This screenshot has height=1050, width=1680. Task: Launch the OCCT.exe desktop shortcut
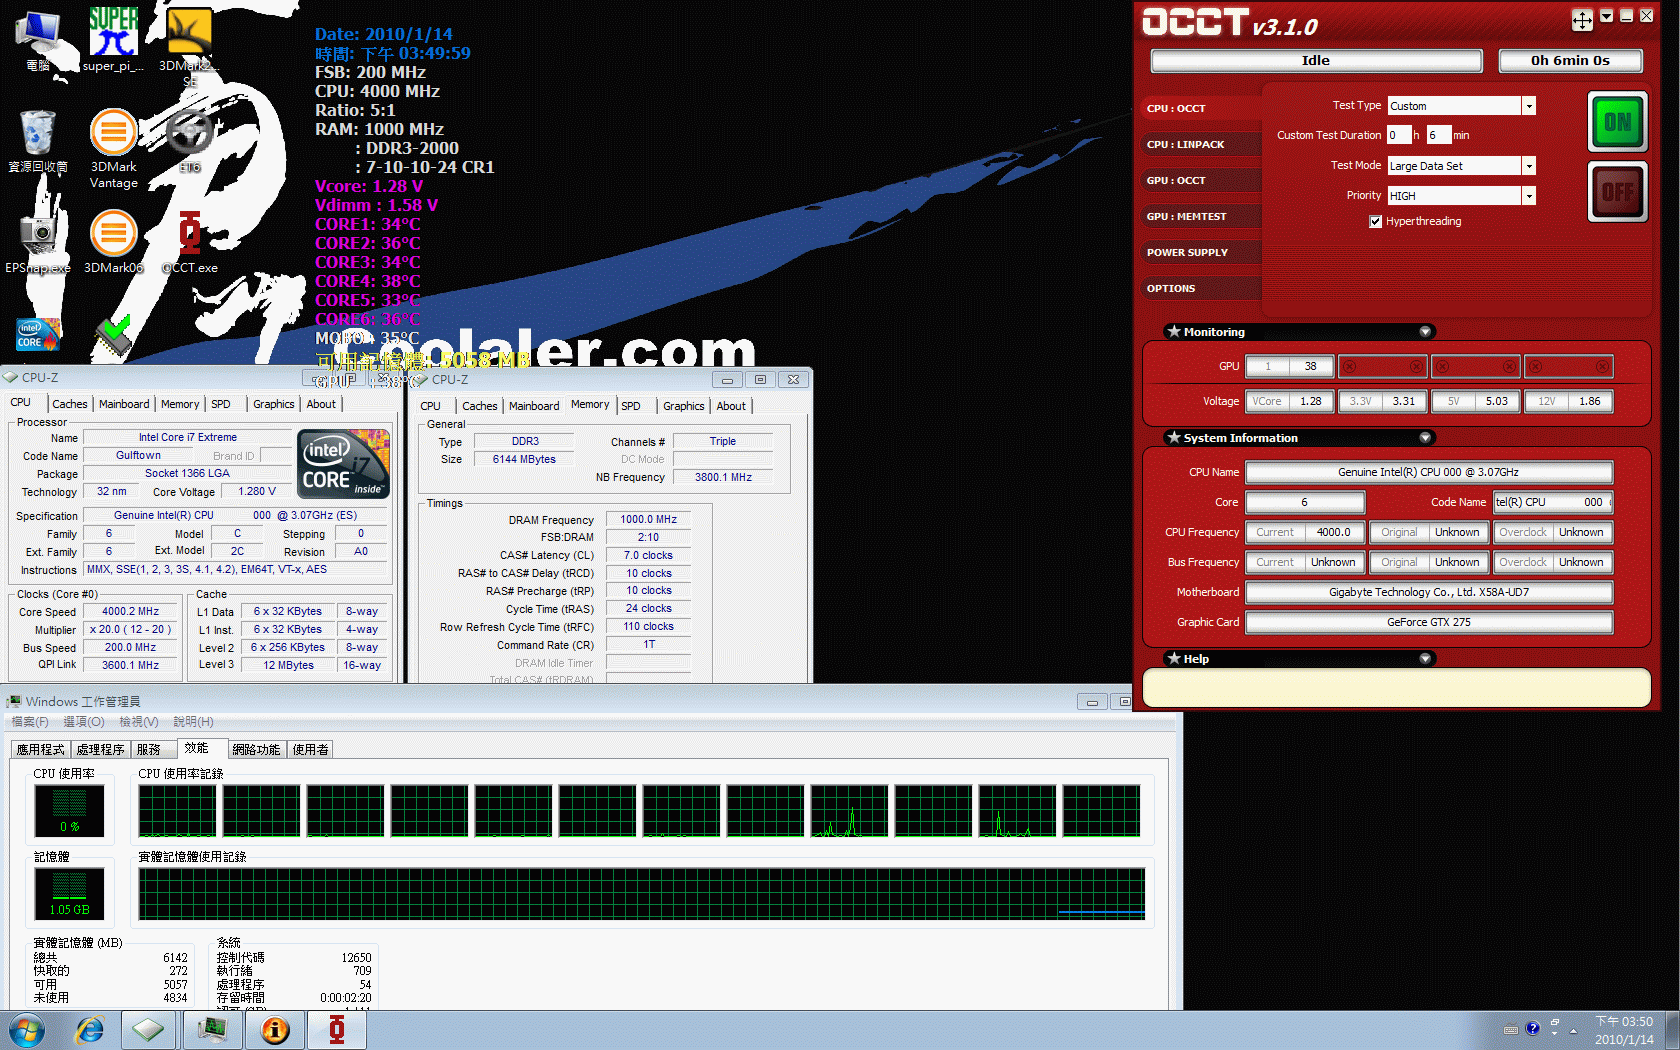coord(190,241)
